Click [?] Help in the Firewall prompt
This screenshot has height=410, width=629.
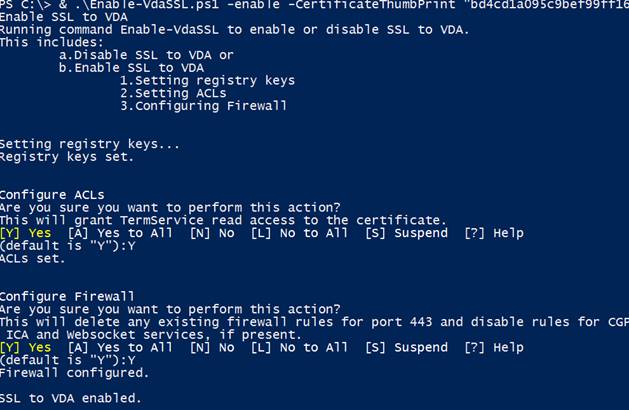coord(494,347)
